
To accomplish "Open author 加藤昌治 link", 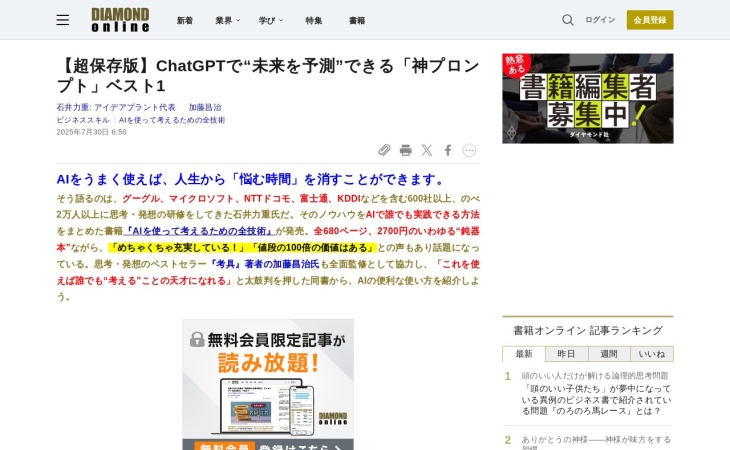I will coord(205,107).
